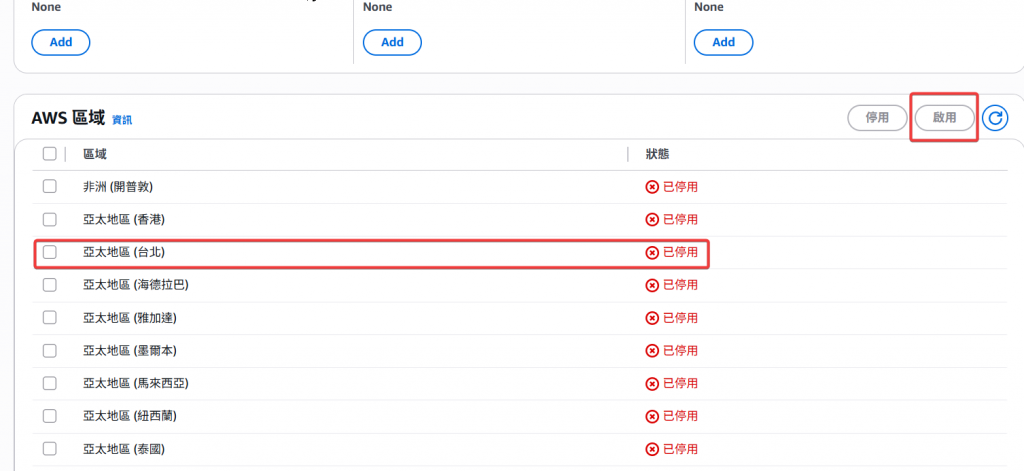Click the disabled icon beside 亞太地區 (海德拉巴)
The height and width of the screenshot is (471, 1024).
pos(652,285)
